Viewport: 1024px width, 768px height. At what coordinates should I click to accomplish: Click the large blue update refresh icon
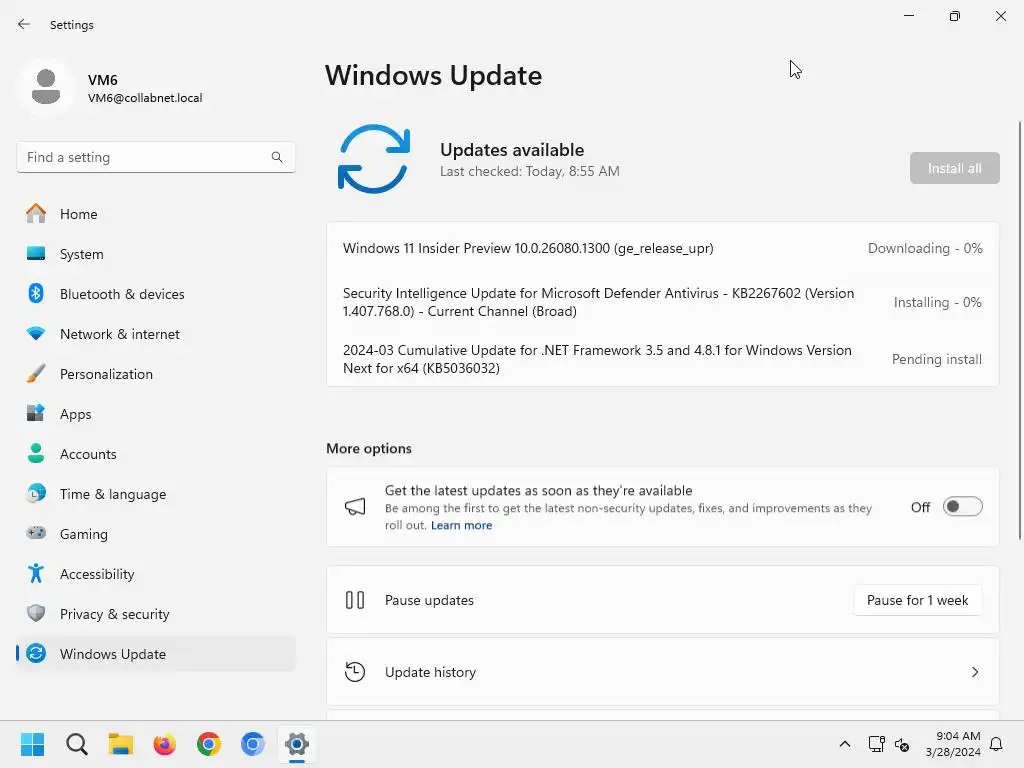pyautogui.click(x=374, y=159)
